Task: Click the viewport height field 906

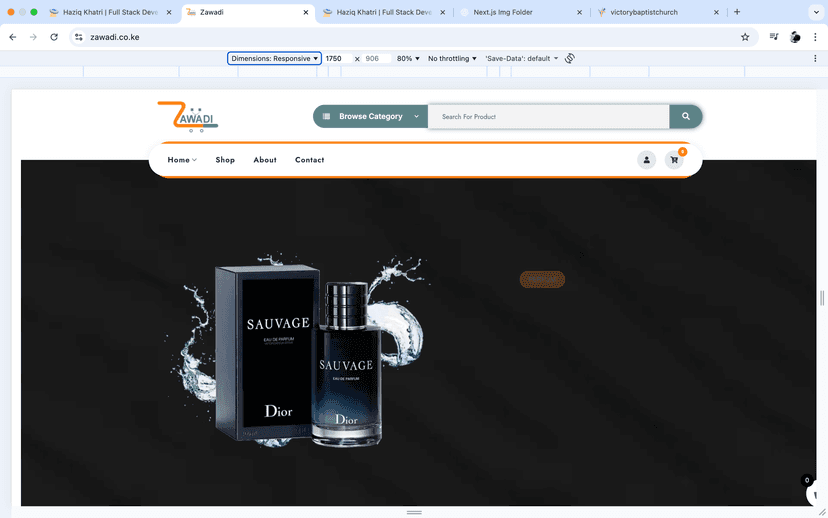Action: coord(377,58)
